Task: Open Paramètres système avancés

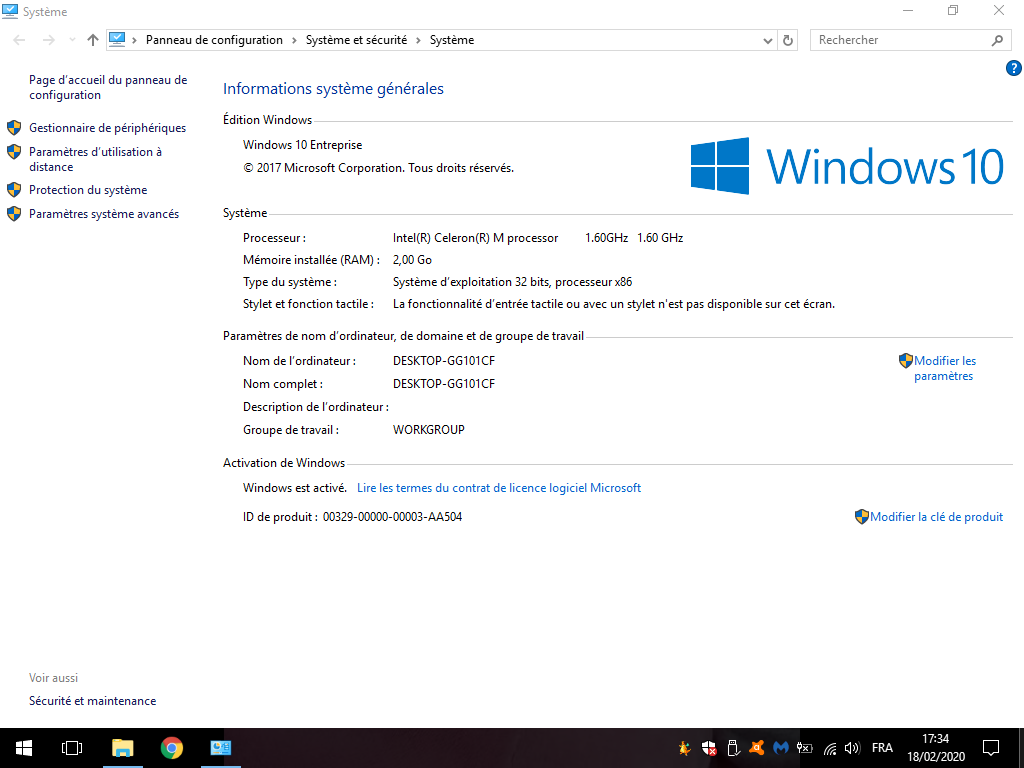Action: (x=104, y=214)
